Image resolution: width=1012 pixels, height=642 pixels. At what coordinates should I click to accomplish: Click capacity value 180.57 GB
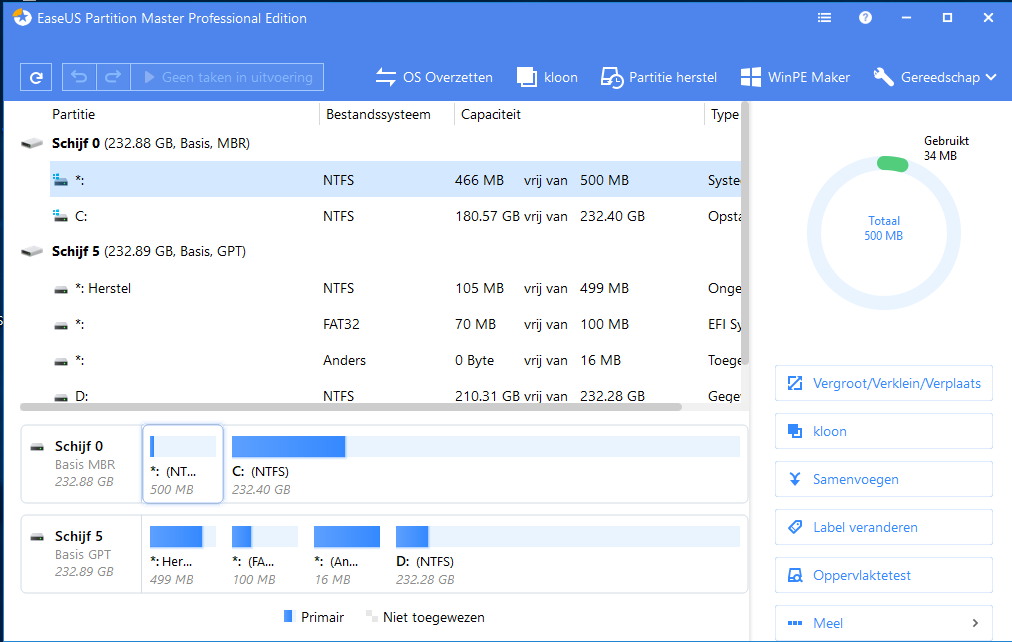[x=487, y=216]
